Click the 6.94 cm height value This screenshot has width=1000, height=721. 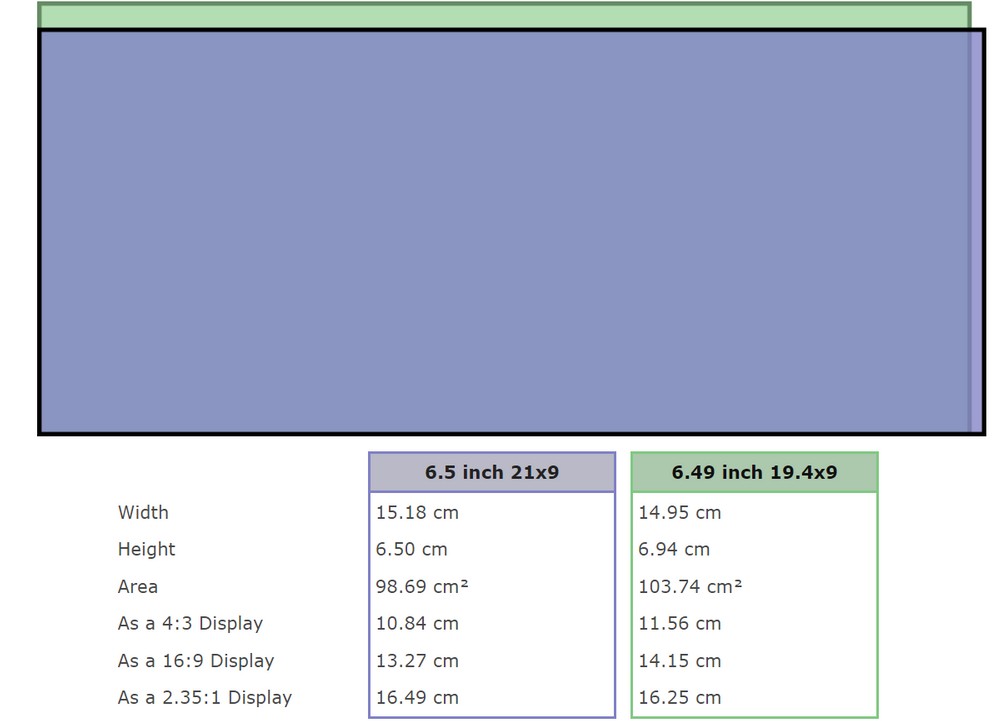tap(674, 550)
